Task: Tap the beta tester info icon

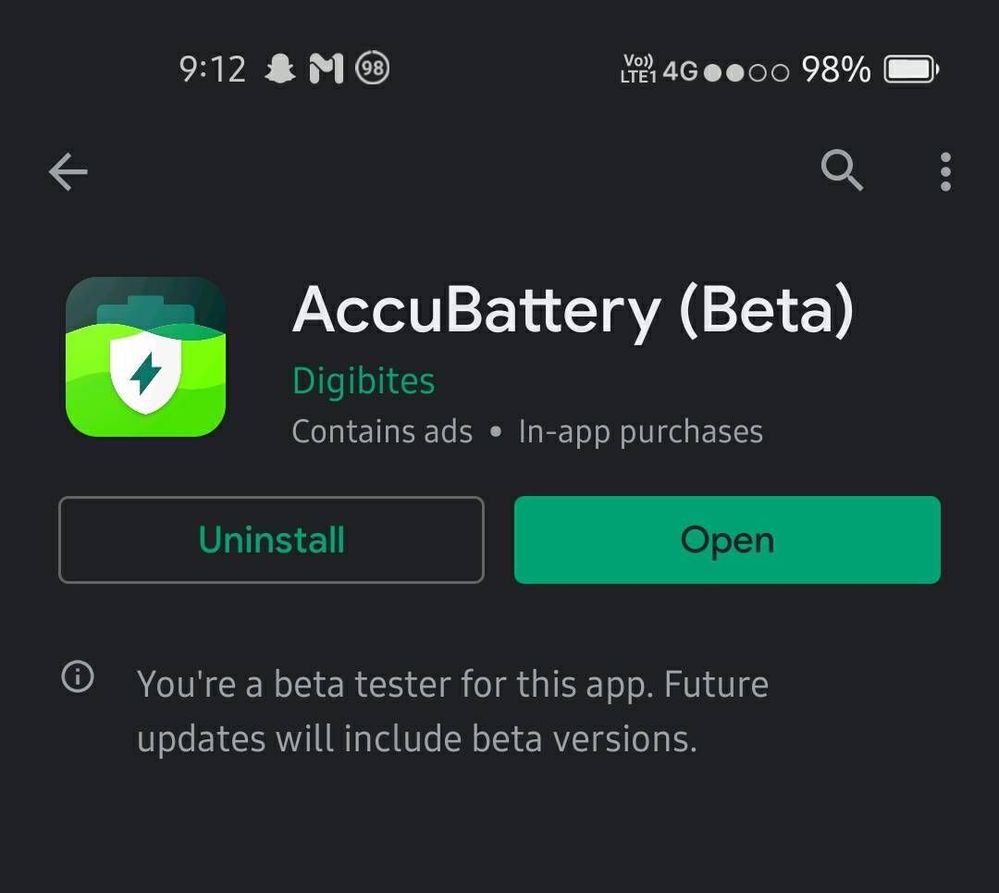Action: pos(78,676)
